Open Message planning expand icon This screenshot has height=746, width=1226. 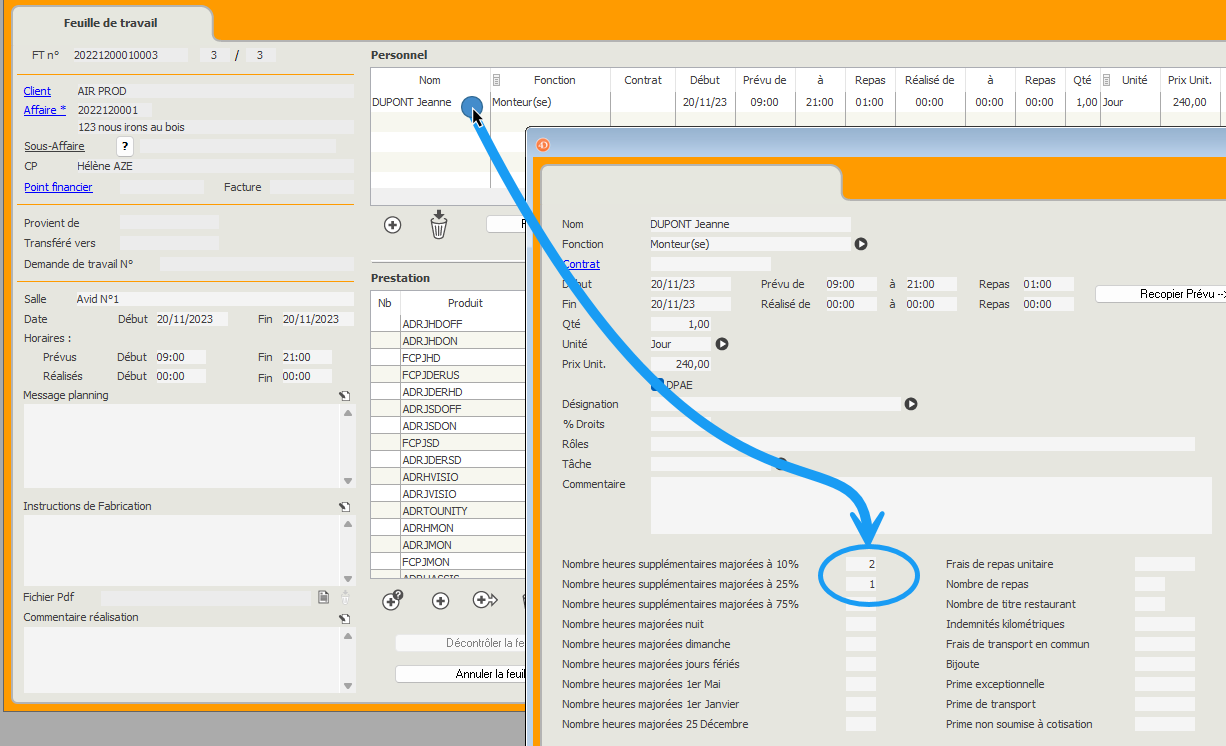(344, 396)
